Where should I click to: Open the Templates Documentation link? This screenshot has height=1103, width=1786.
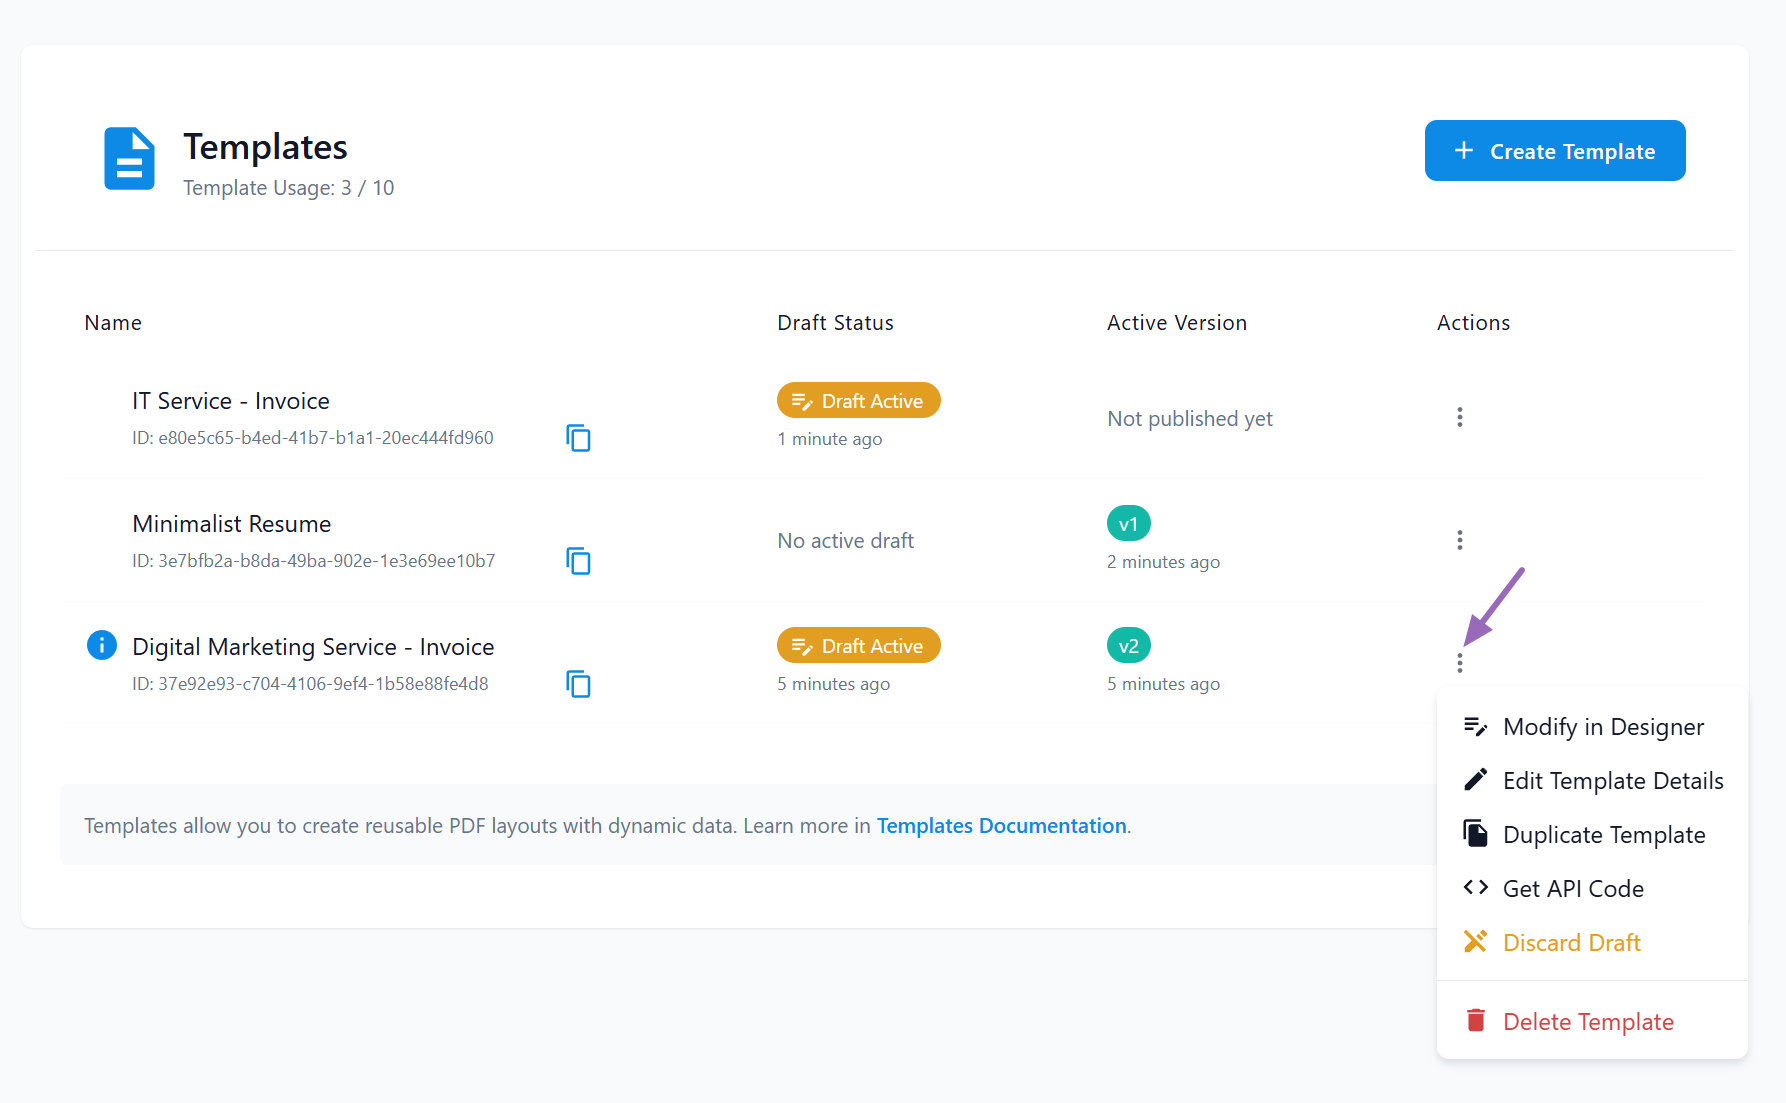(1001, 825)
